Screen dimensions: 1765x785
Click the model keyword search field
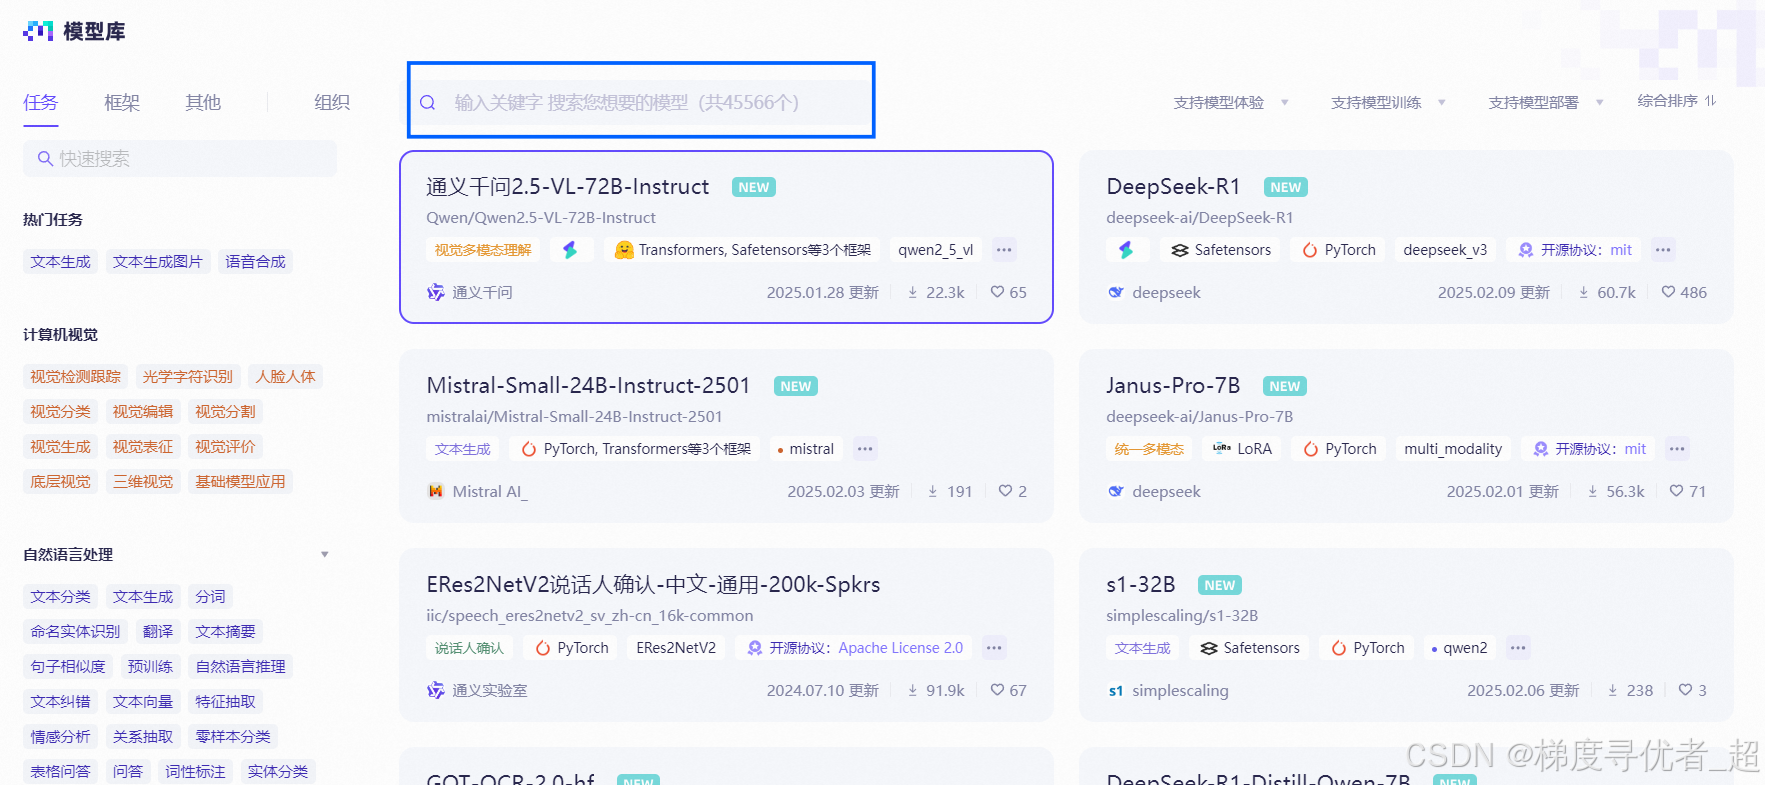pos(641,102)
